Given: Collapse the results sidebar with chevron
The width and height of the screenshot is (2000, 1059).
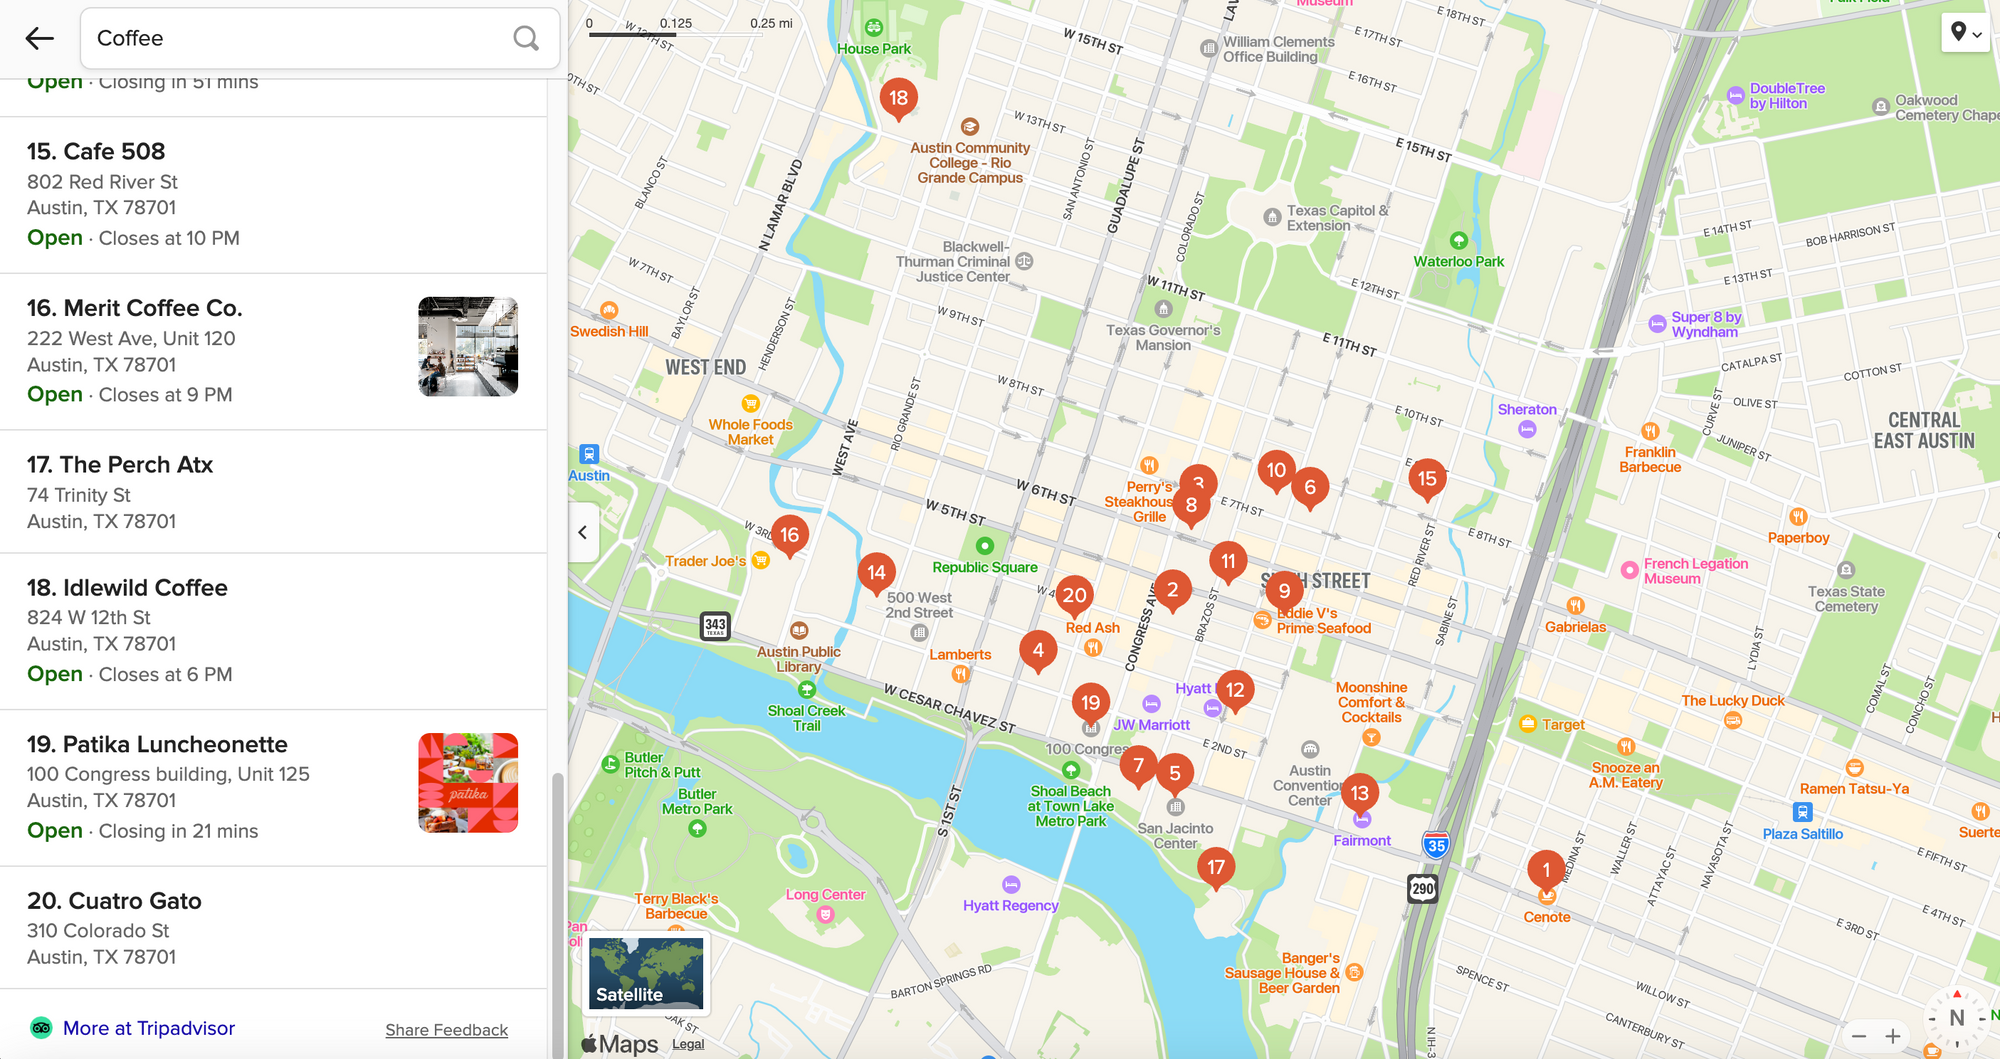Looking at the screenshot, I should coord(583,532).
